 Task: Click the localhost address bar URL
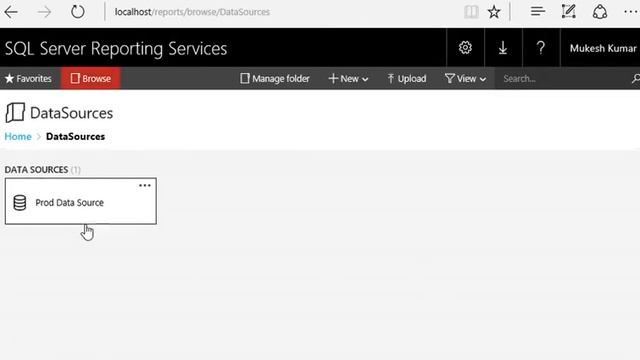tap(192, 12)
